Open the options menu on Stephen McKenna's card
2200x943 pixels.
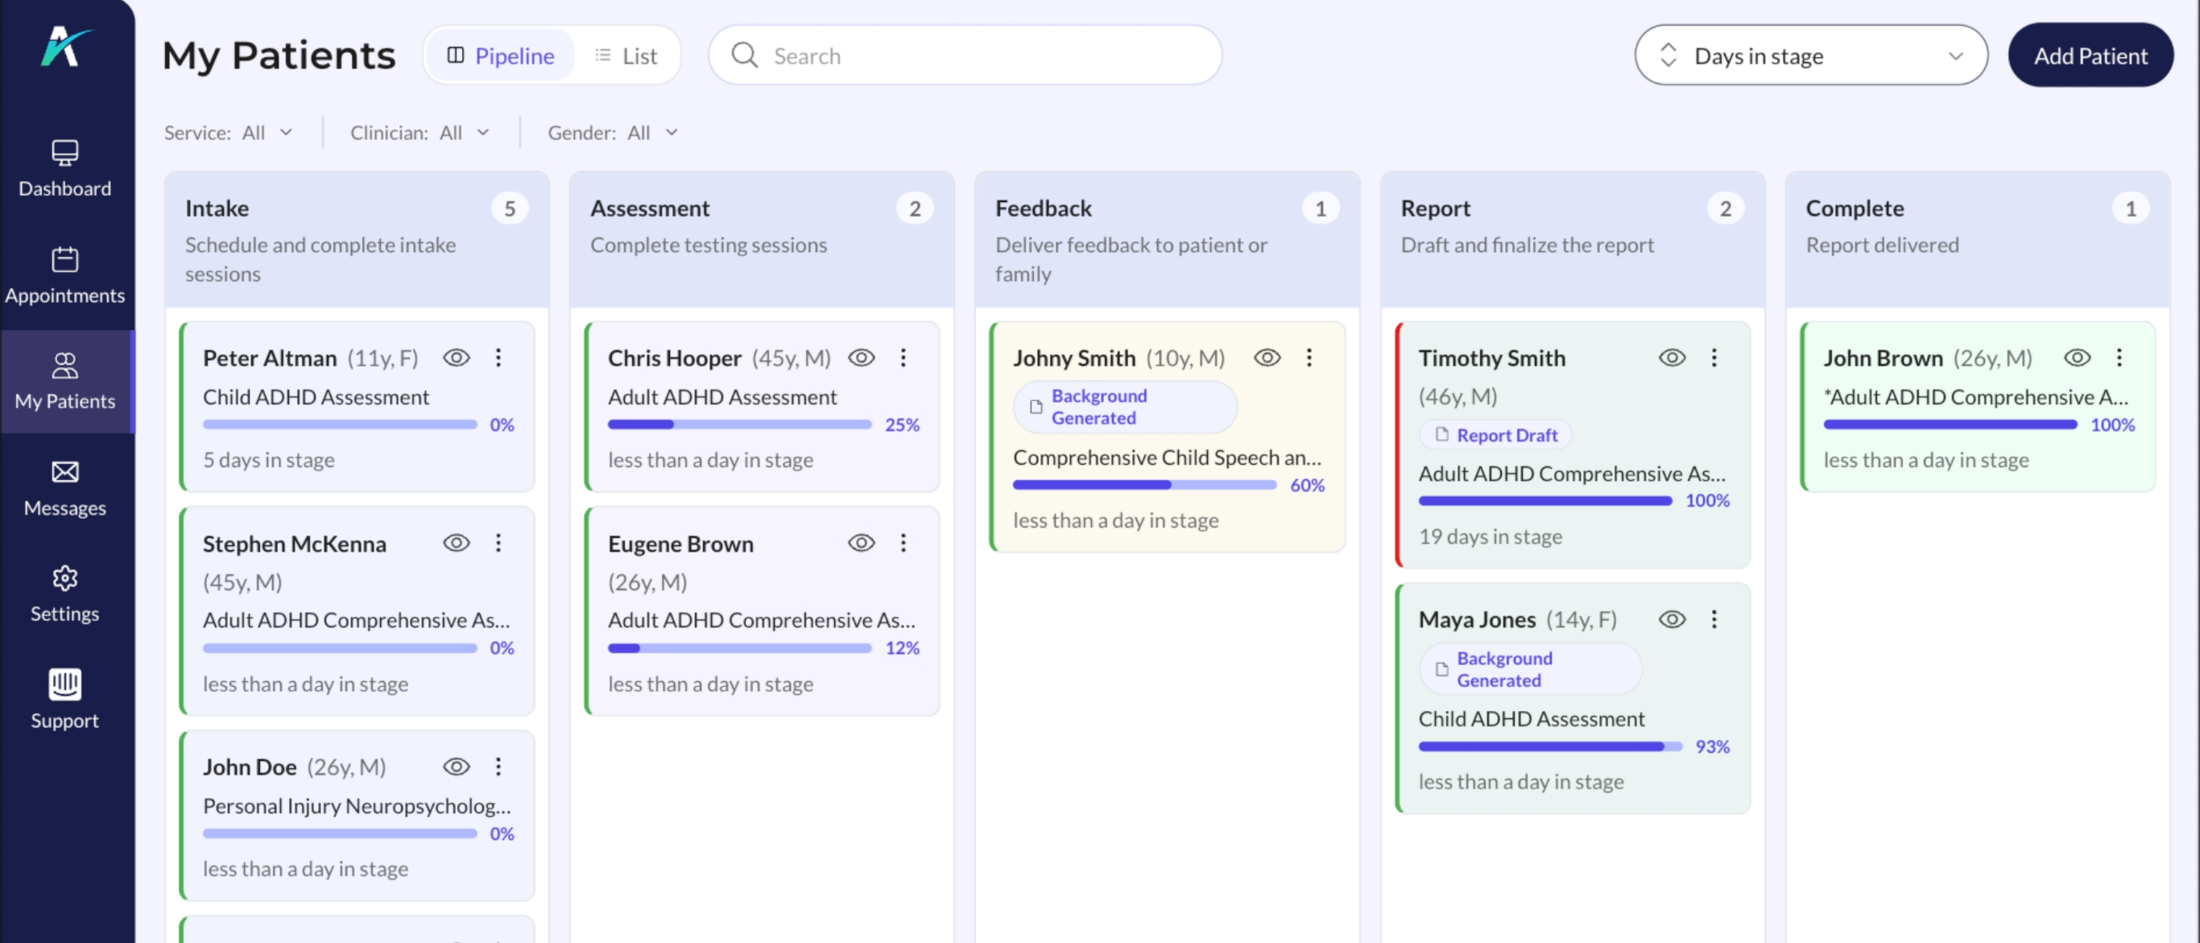[x=498, y=543]
